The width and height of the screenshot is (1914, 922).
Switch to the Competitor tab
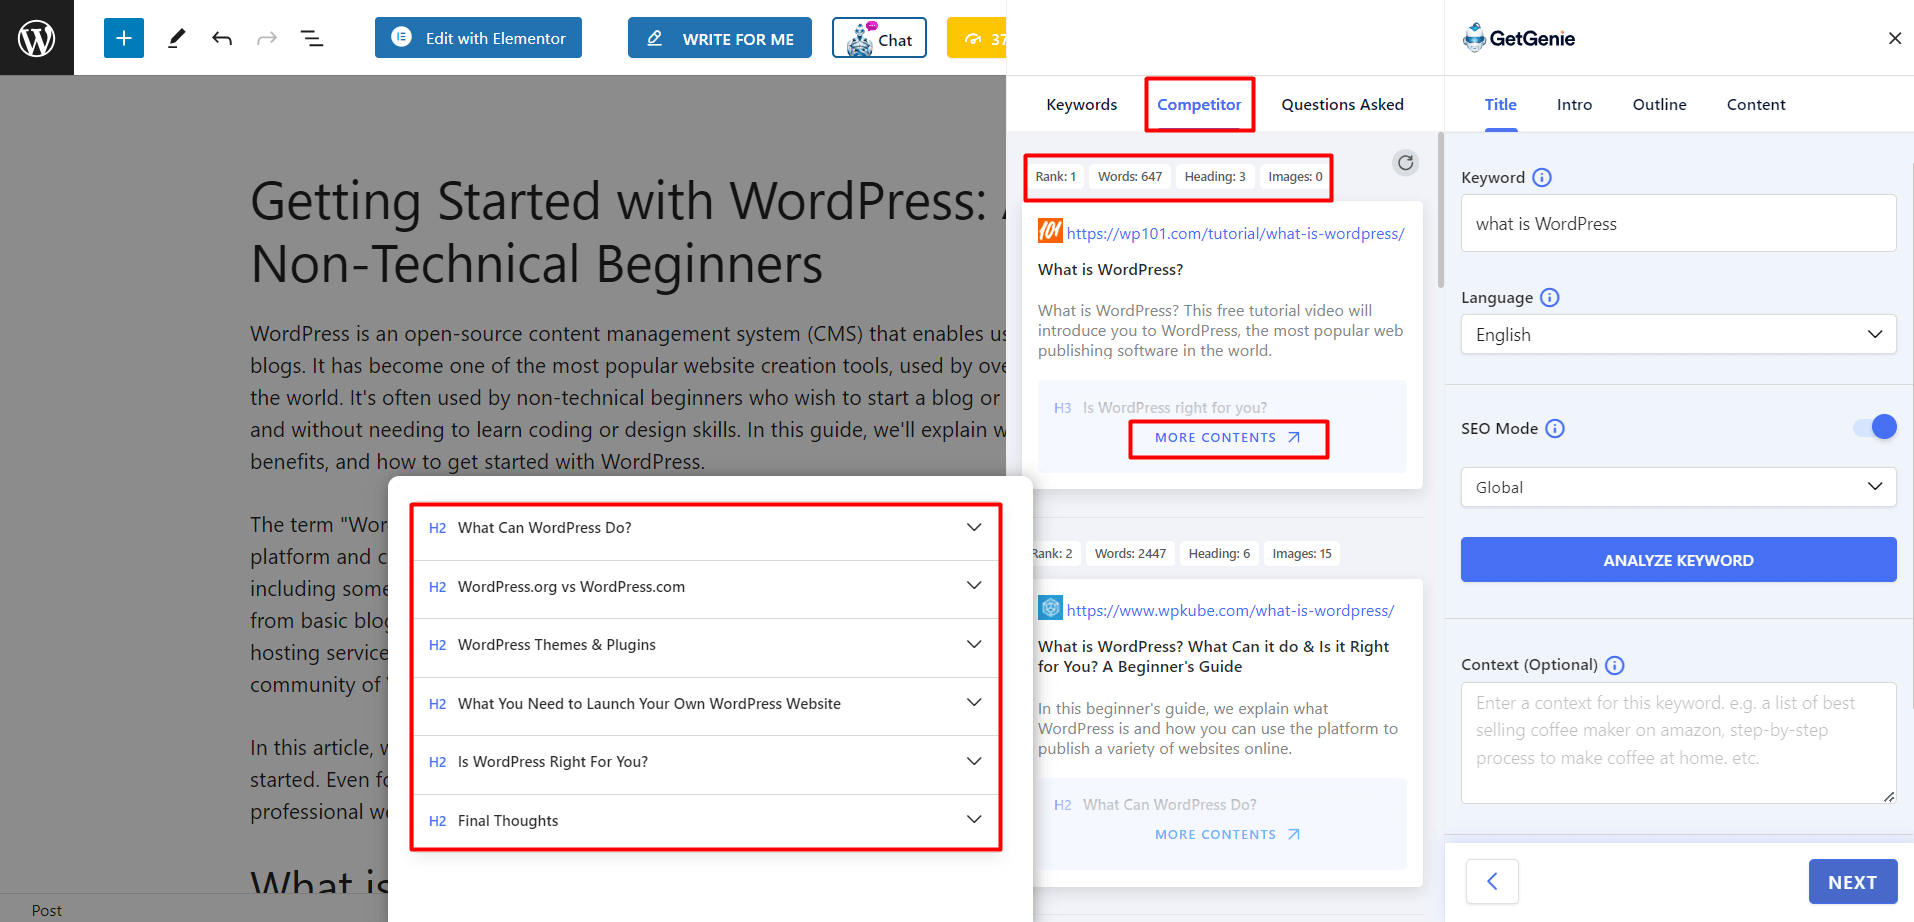coord(1199,104)
